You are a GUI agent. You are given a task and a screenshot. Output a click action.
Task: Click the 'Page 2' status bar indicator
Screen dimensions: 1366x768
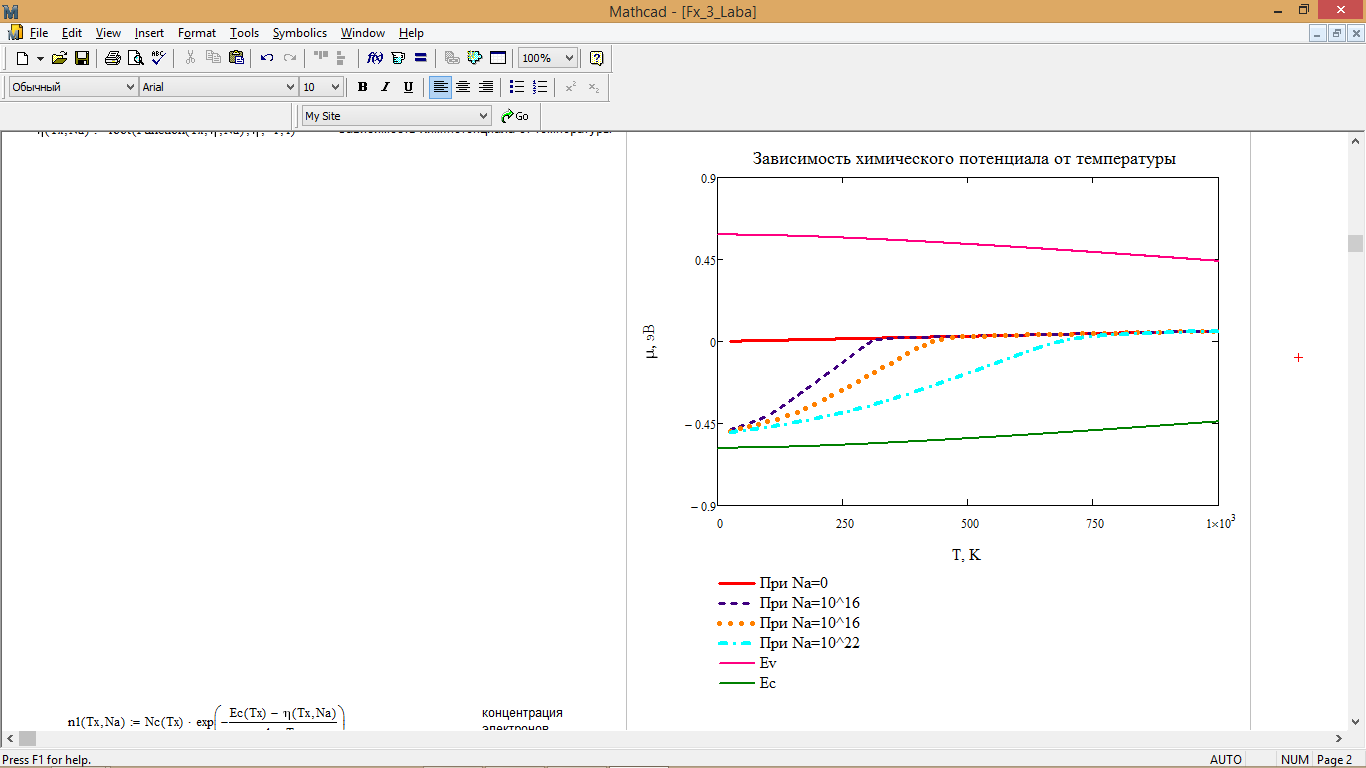pos(1334,760)
